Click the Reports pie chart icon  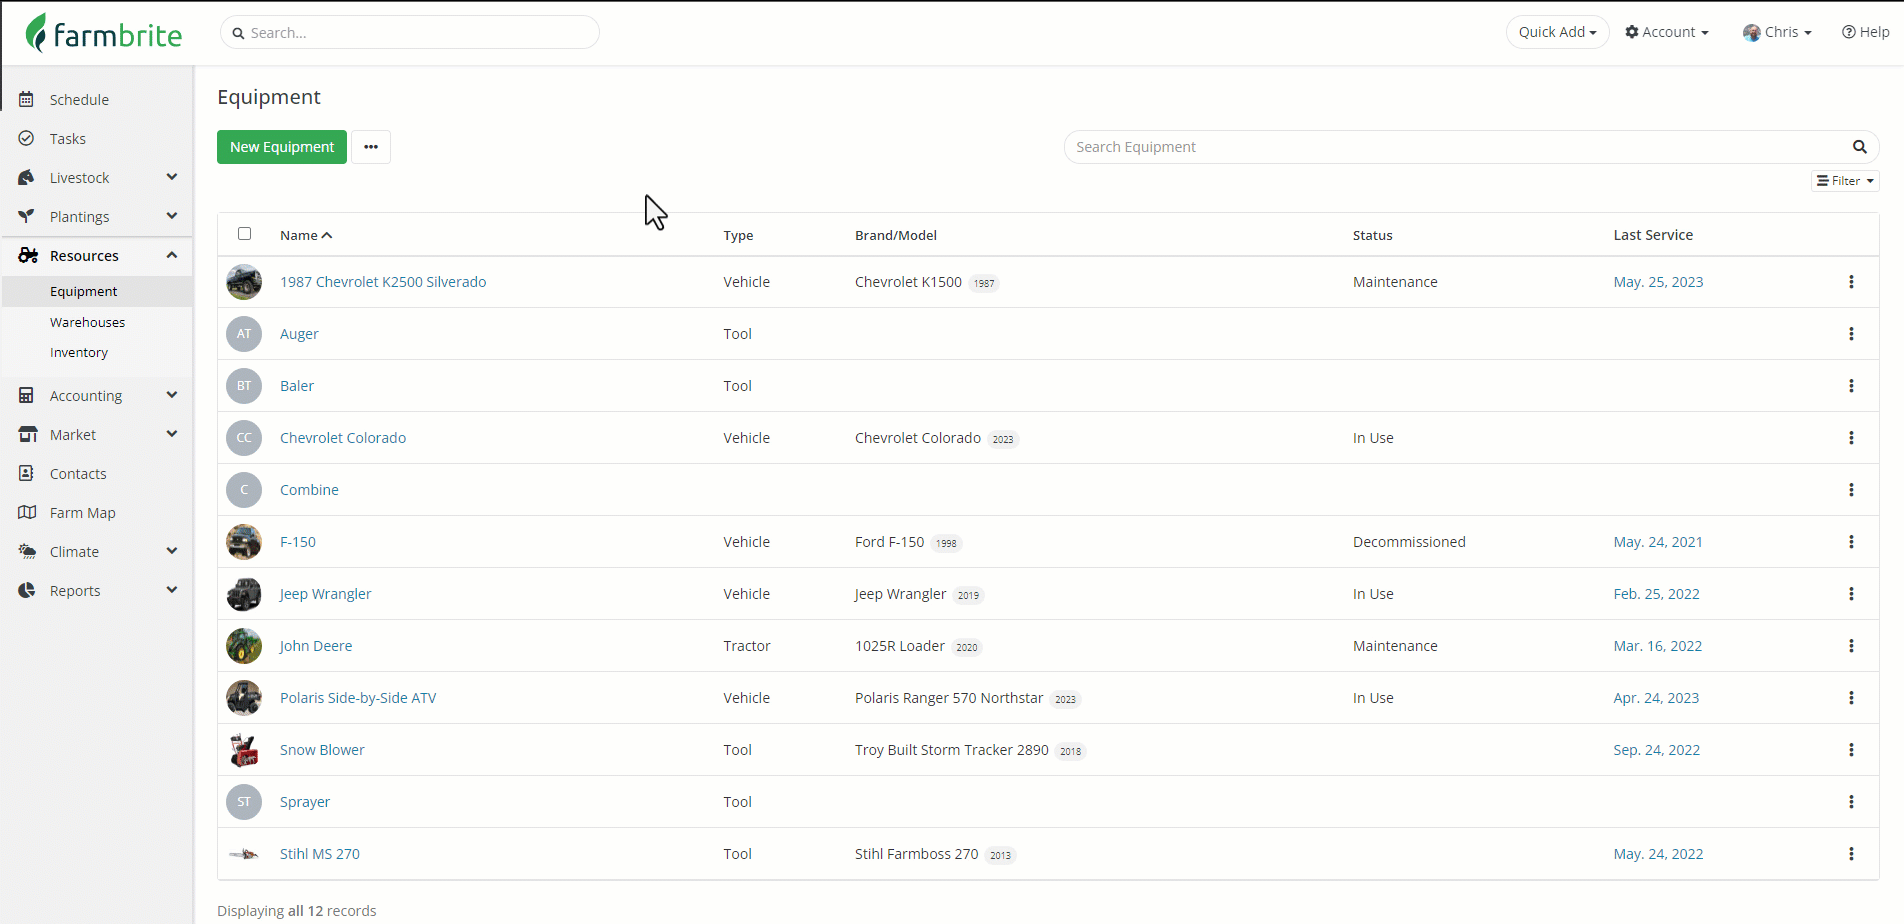coord(27,590)
